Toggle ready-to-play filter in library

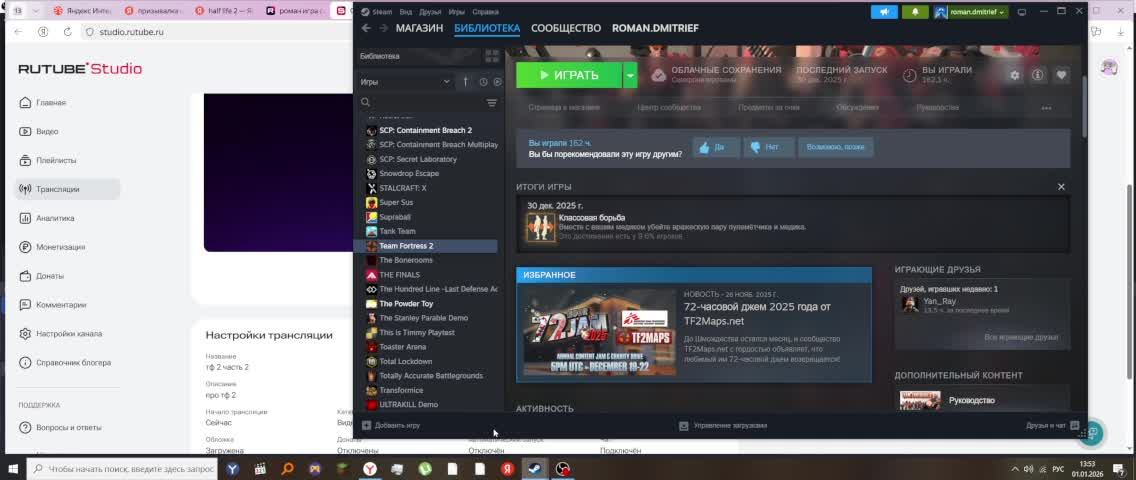pos(497,83)
